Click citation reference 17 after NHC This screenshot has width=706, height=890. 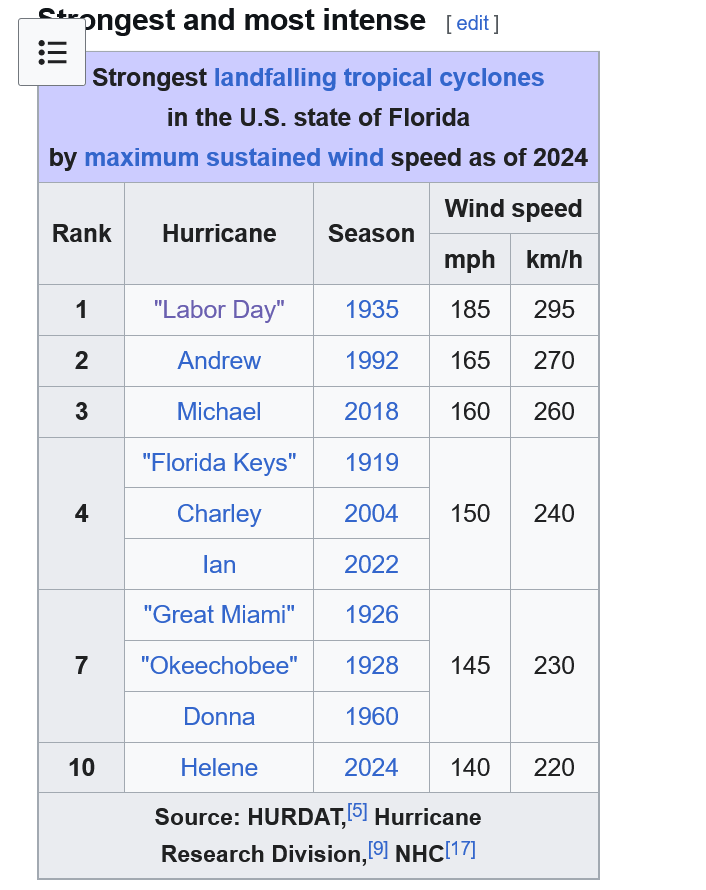460,849
